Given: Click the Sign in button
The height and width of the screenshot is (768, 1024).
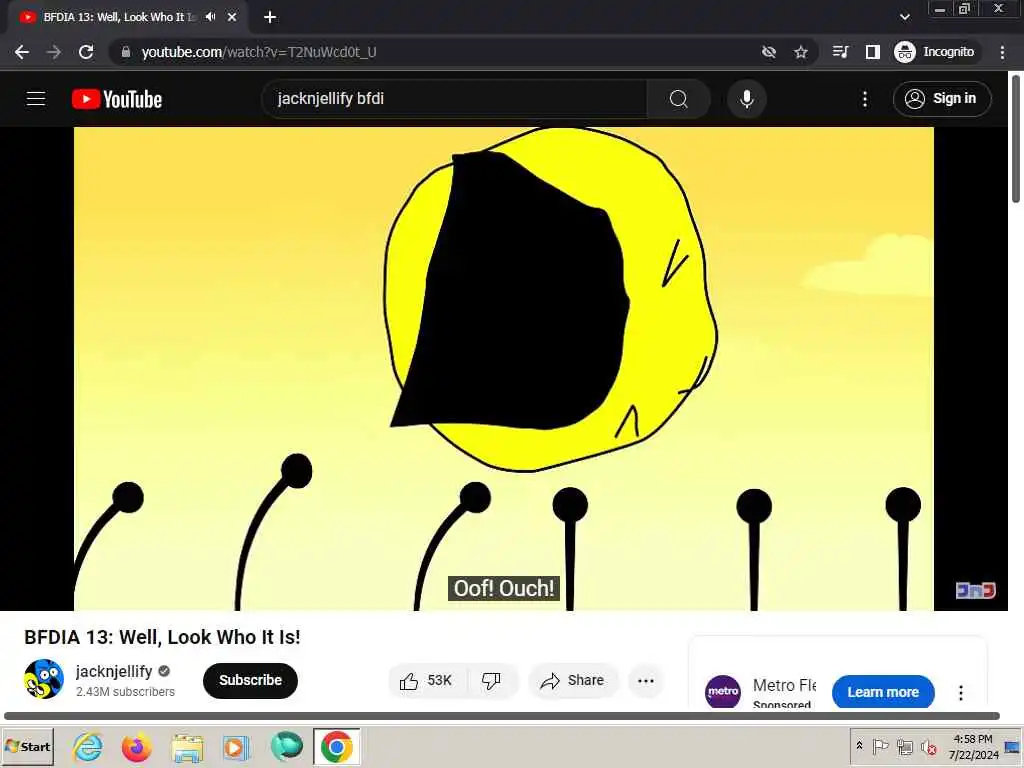Looking at the screenshot, I should (942, 99).
